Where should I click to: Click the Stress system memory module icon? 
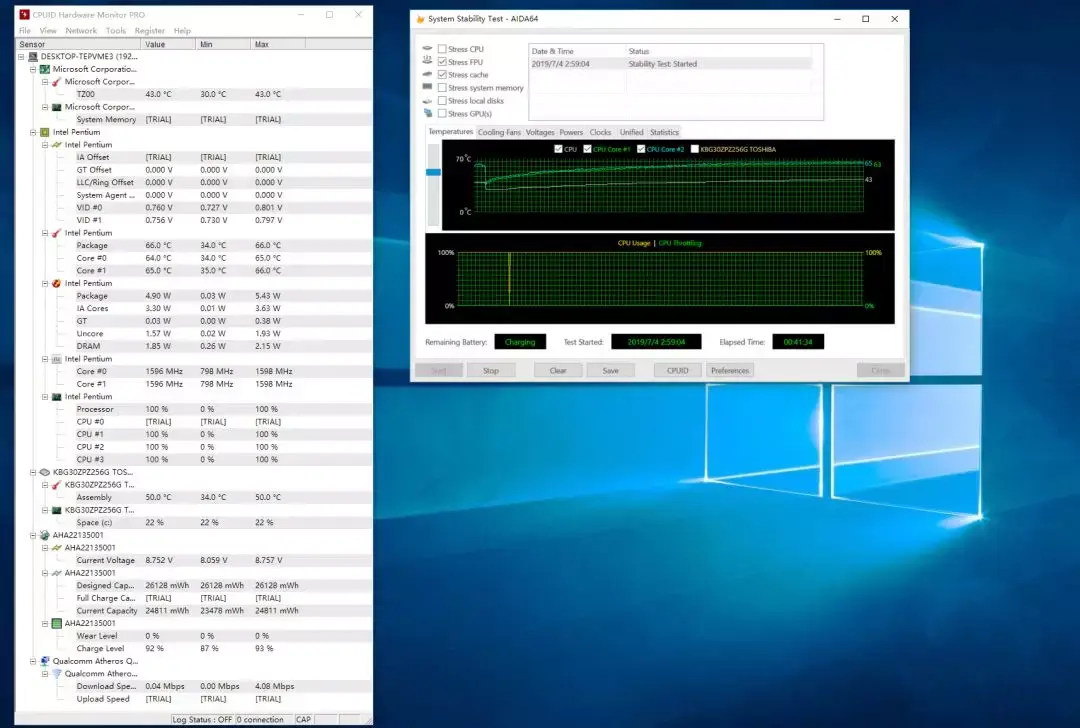pyautogui.click(x=427, y=87)
